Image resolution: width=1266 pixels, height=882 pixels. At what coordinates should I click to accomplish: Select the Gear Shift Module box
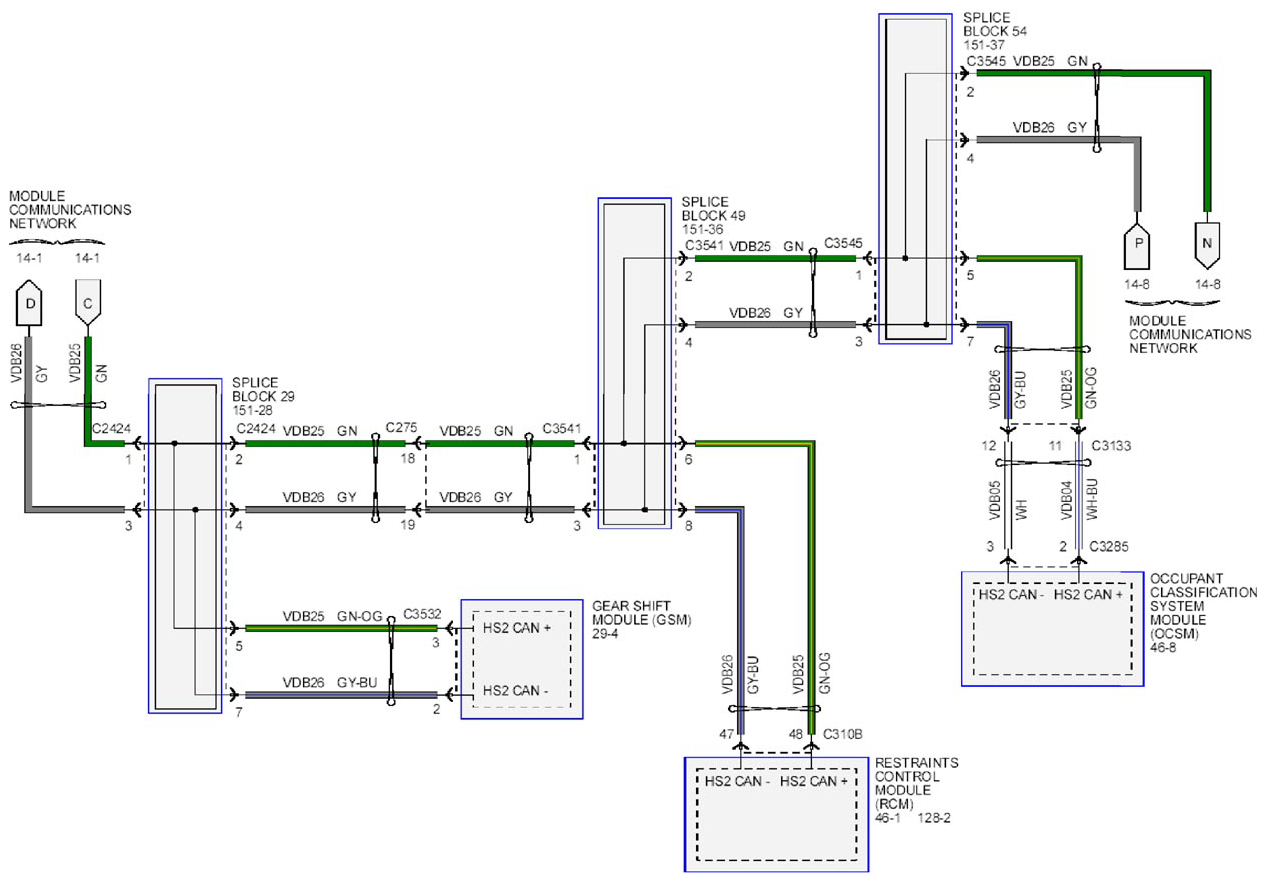[x=521, y=659]
